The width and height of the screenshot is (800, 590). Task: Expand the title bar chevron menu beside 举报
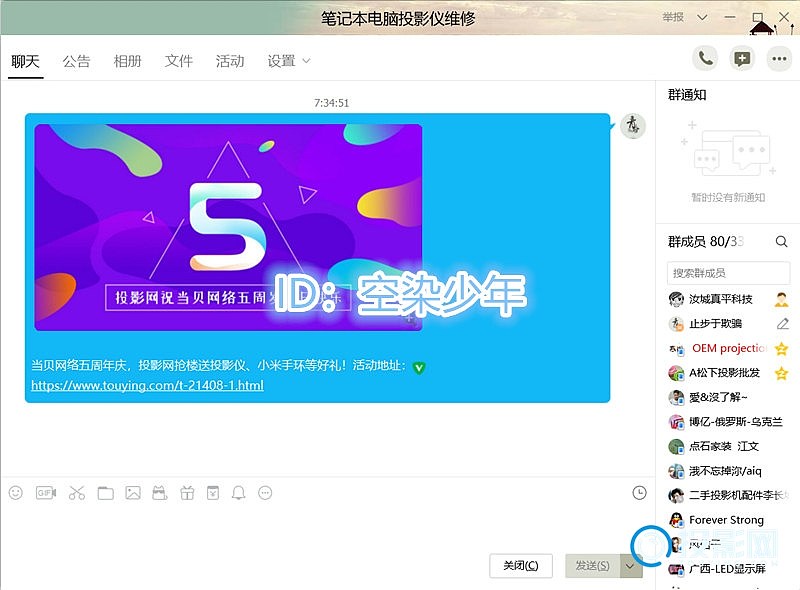(x=702, y=17)
